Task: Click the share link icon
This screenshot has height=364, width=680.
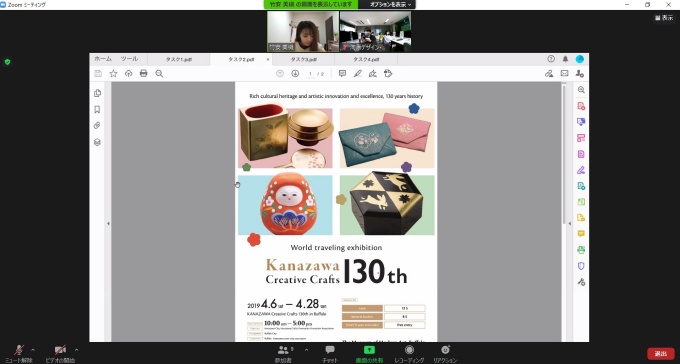Action: pyautogui.click(x=549, y=74)
